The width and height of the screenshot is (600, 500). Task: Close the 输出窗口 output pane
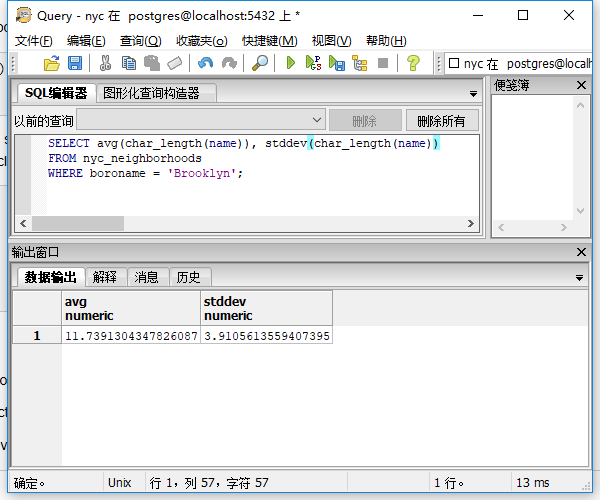(x=581, y=252)
